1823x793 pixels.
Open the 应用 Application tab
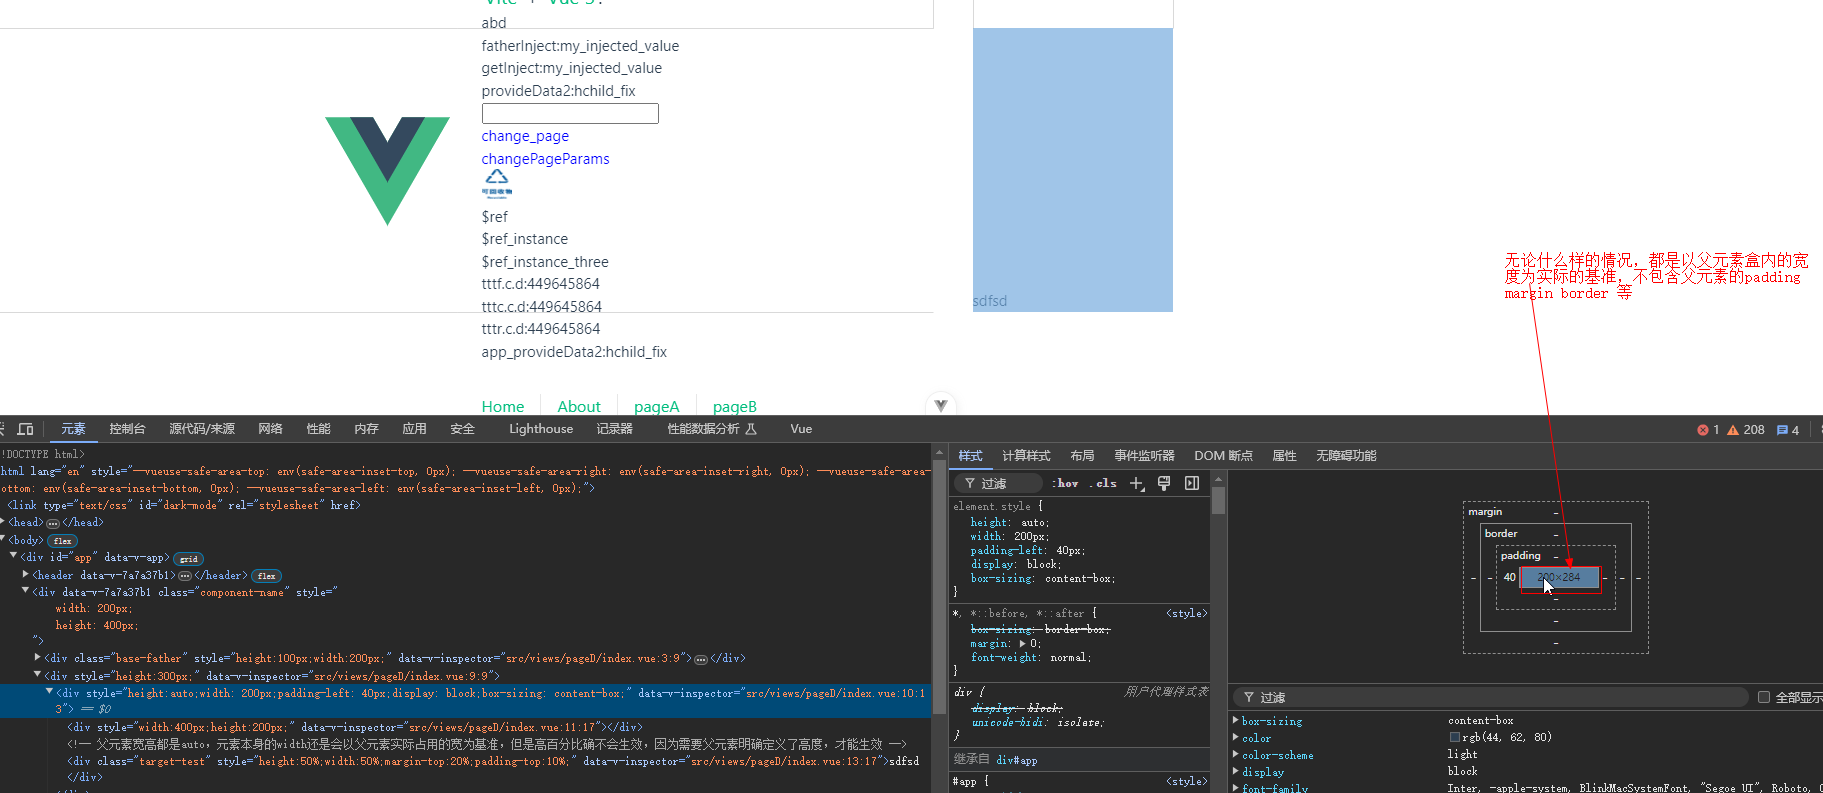(414, 429)
